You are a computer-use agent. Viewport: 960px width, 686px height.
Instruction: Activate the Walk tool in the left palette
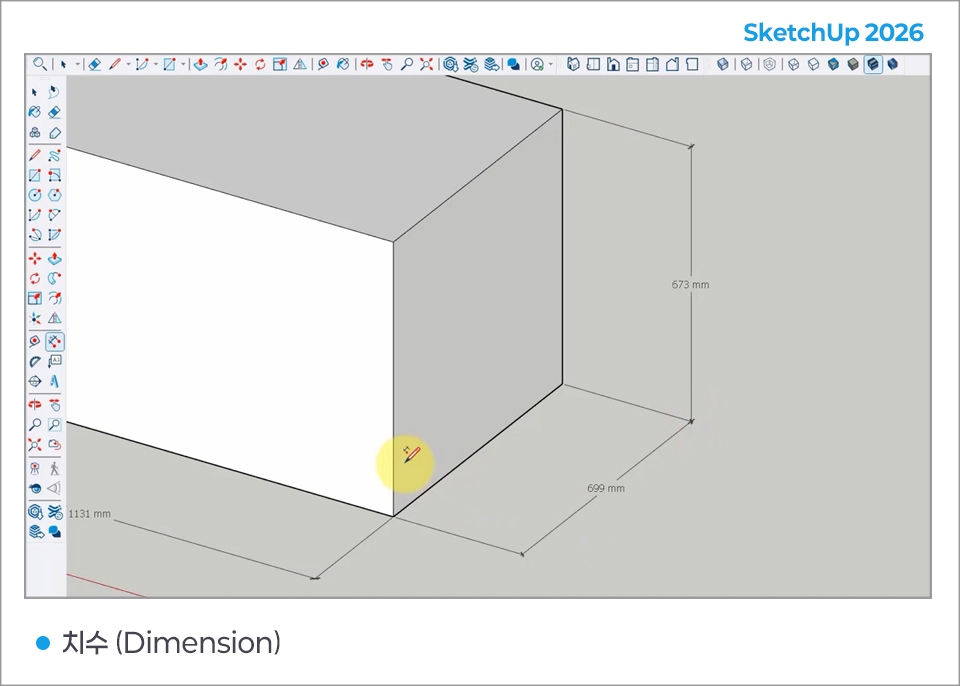click(54, 469)
